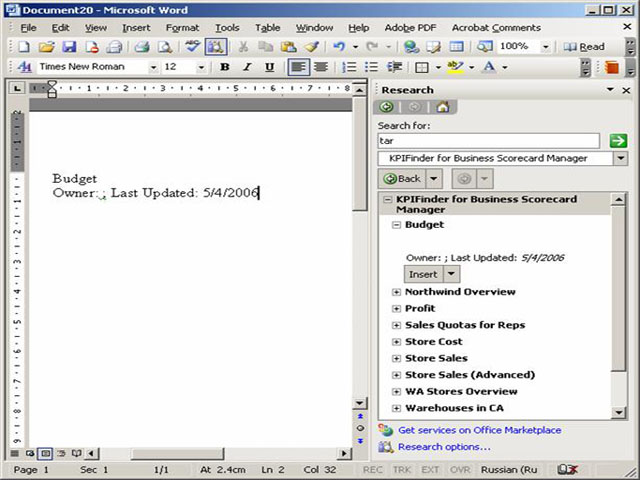Viewport: 640px width, 480px height.
Task: Apply font color A button
Action: tap(489, 67)
